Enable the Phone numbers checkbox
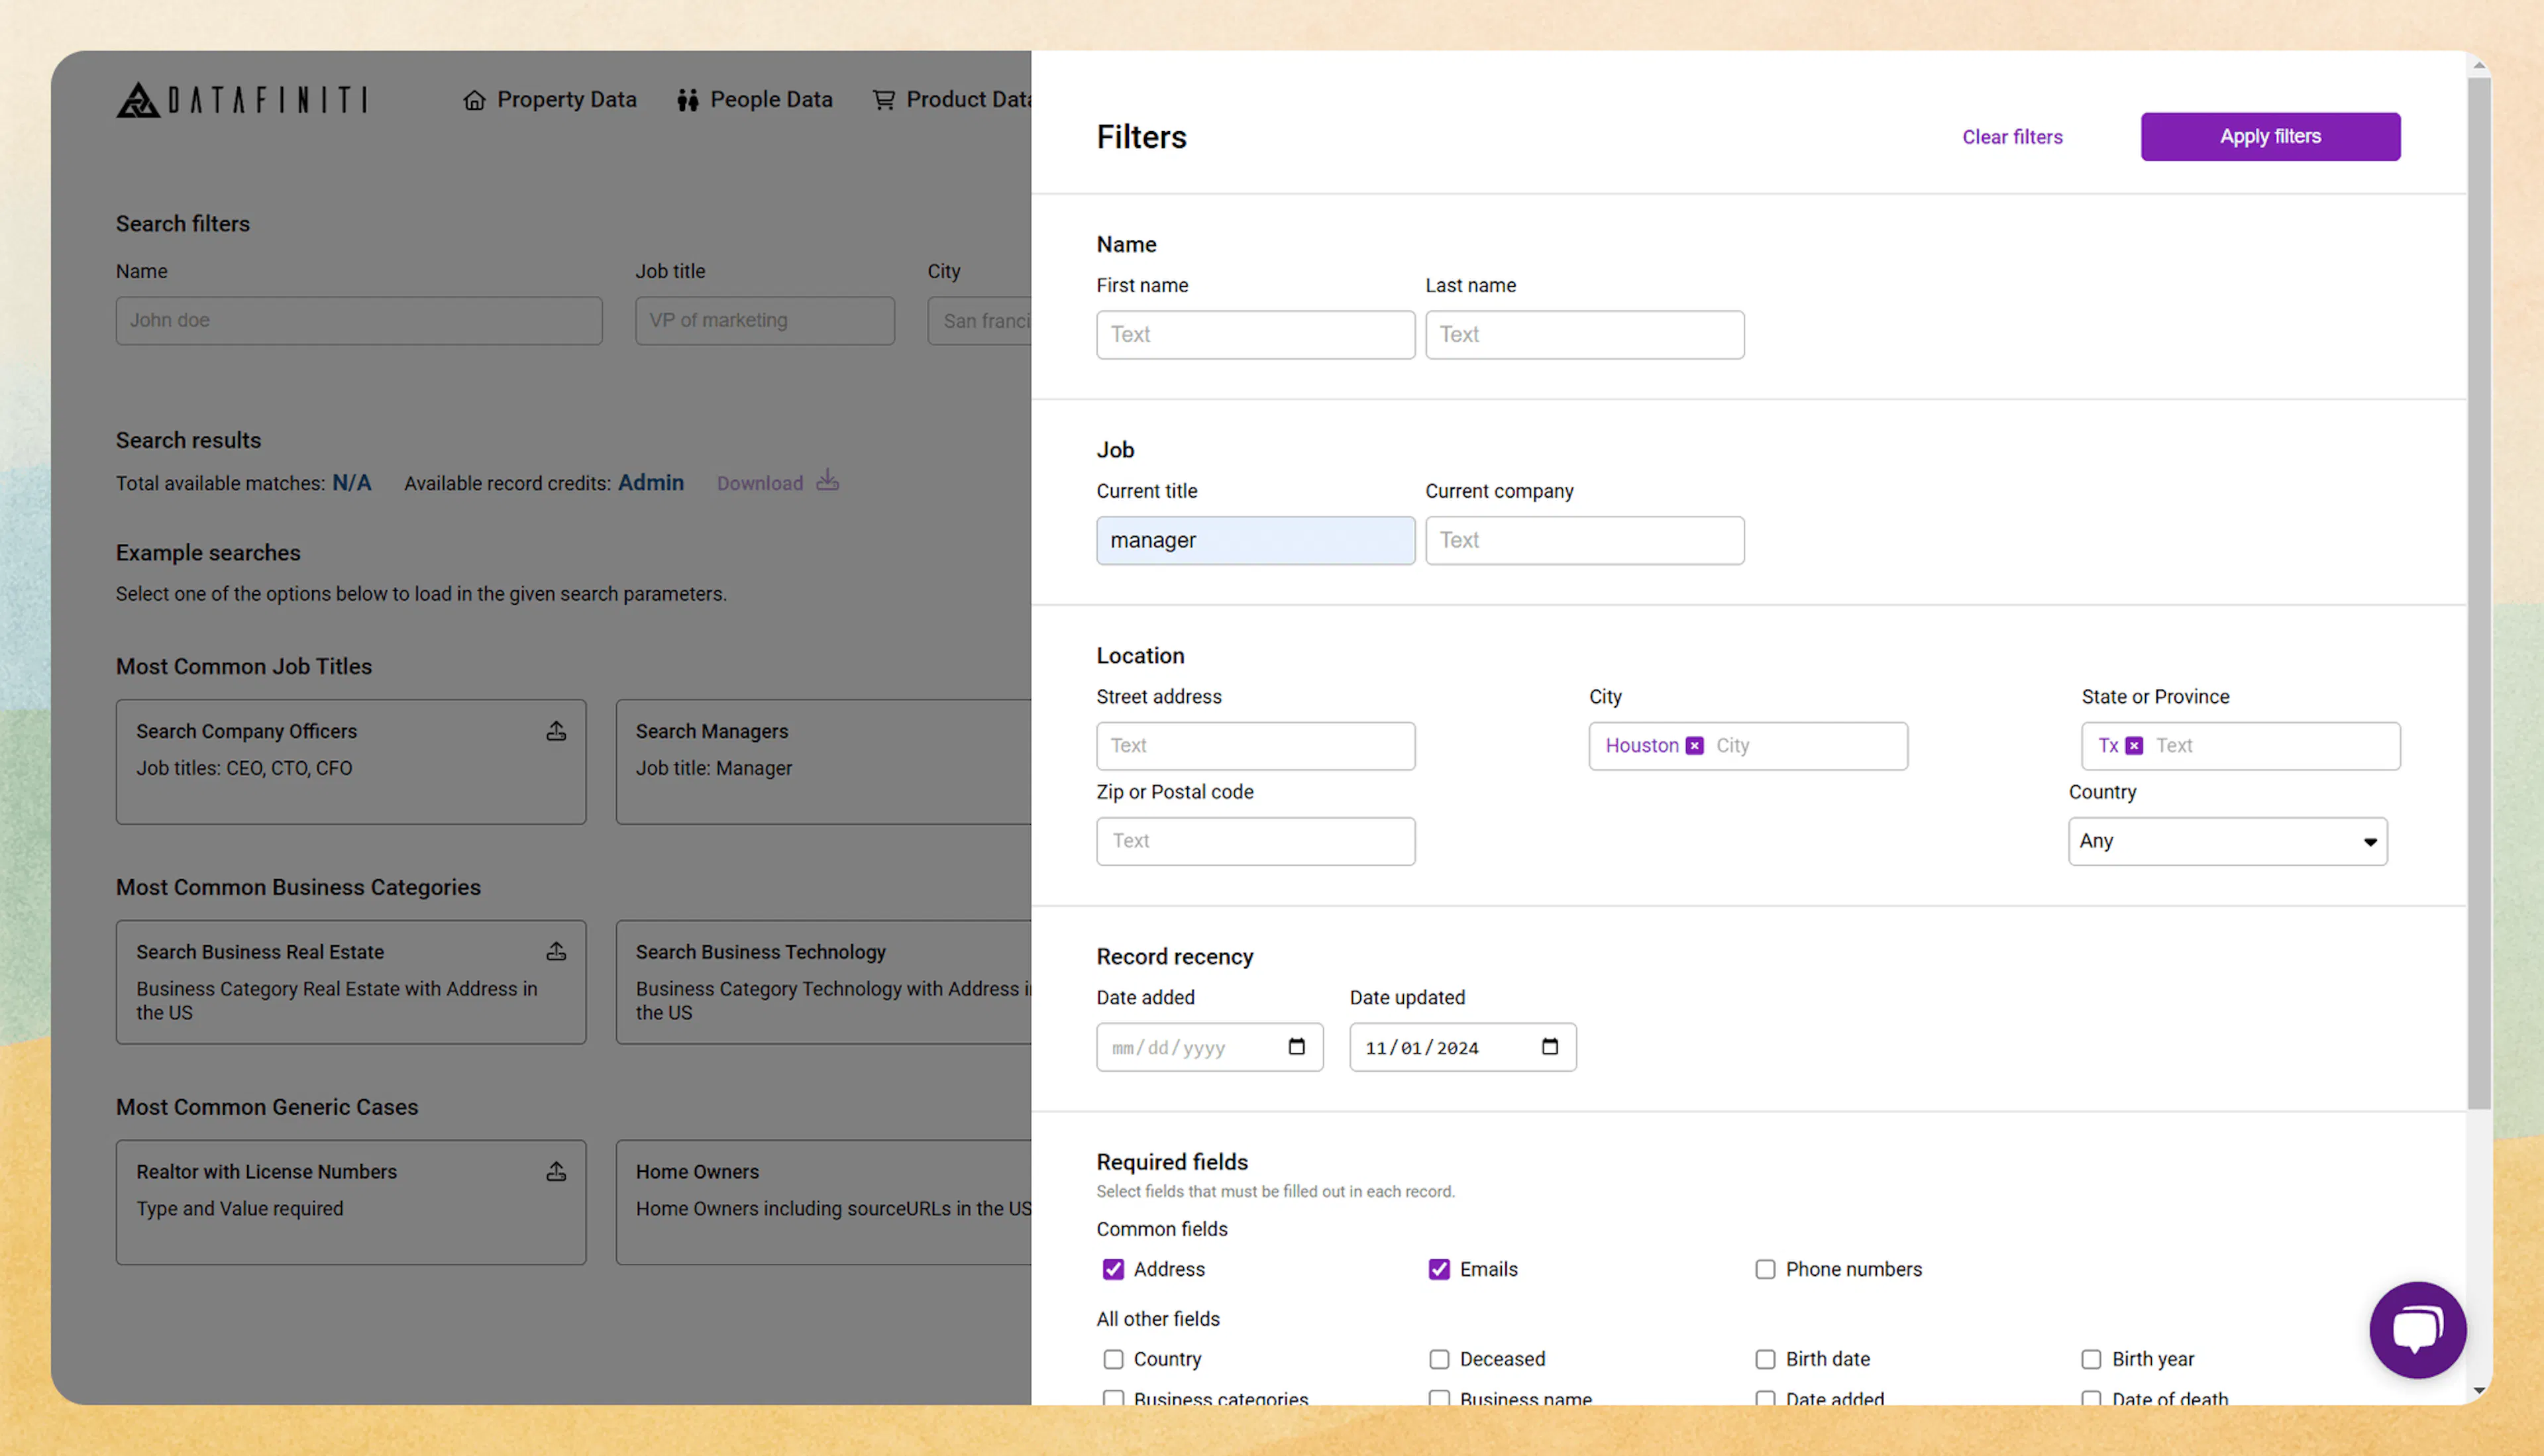Image resolution: width=2544 pixels, height=1456 pixels. pyautogui.click(x=1765, y=1269)
